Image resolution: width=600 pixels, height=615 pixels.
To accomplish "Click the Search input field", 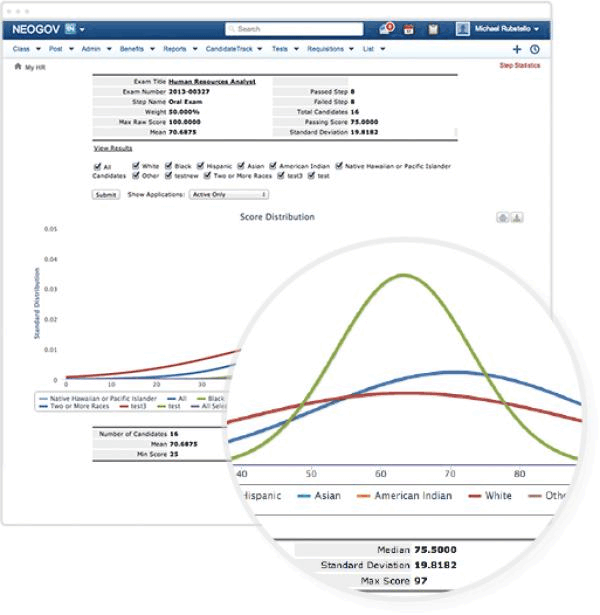I will (x=294, y=29).
